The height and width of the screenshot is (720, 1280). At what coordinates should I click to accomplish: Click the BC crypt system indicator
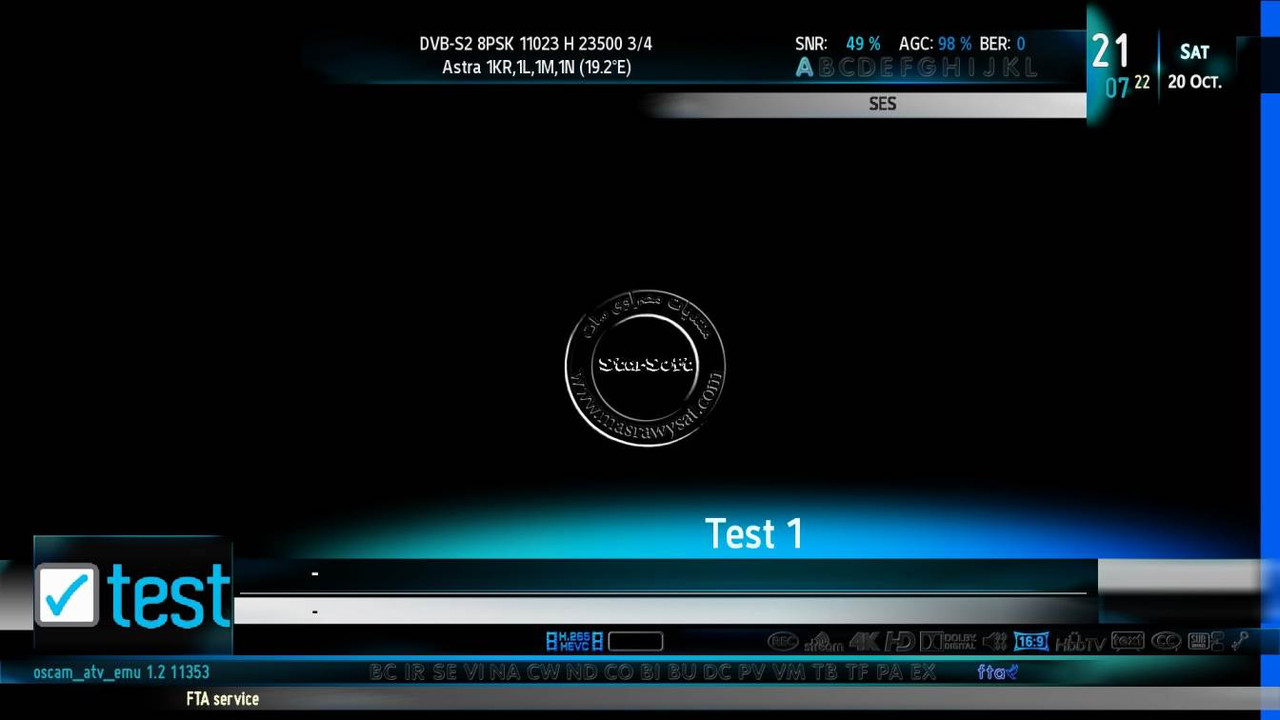pos(384,672)
